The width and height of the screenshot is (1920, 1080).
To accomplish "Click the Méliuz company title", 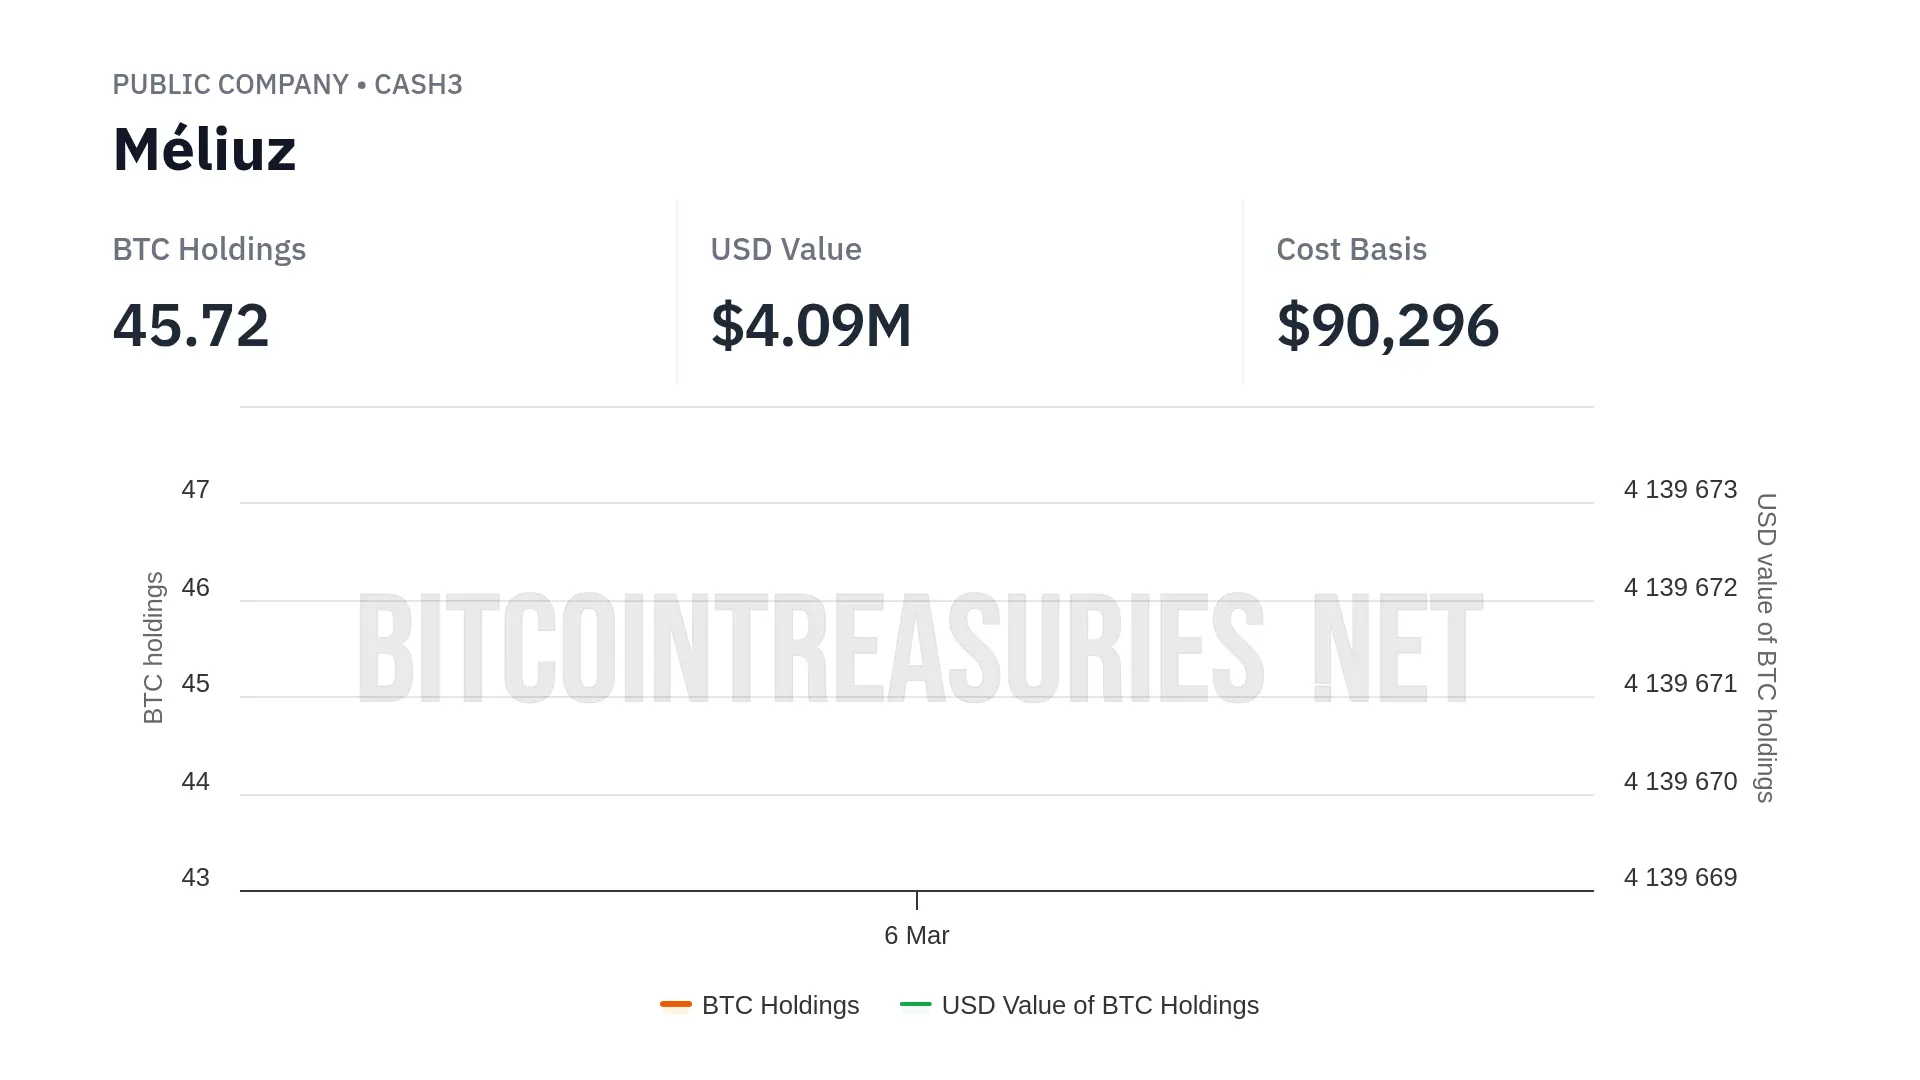I will tap(204, 150).
